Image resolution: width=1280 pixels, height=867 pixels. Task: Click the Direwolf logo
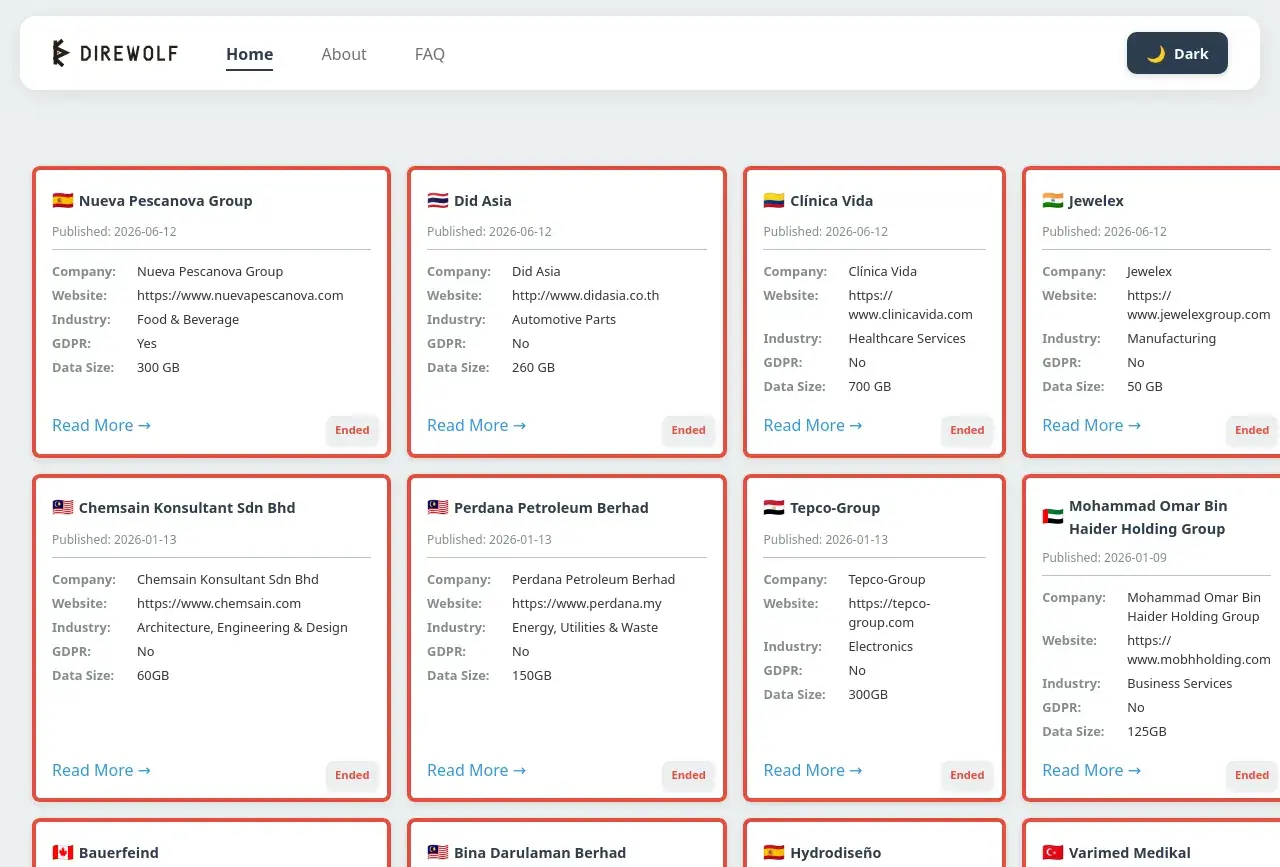[115, 54]
